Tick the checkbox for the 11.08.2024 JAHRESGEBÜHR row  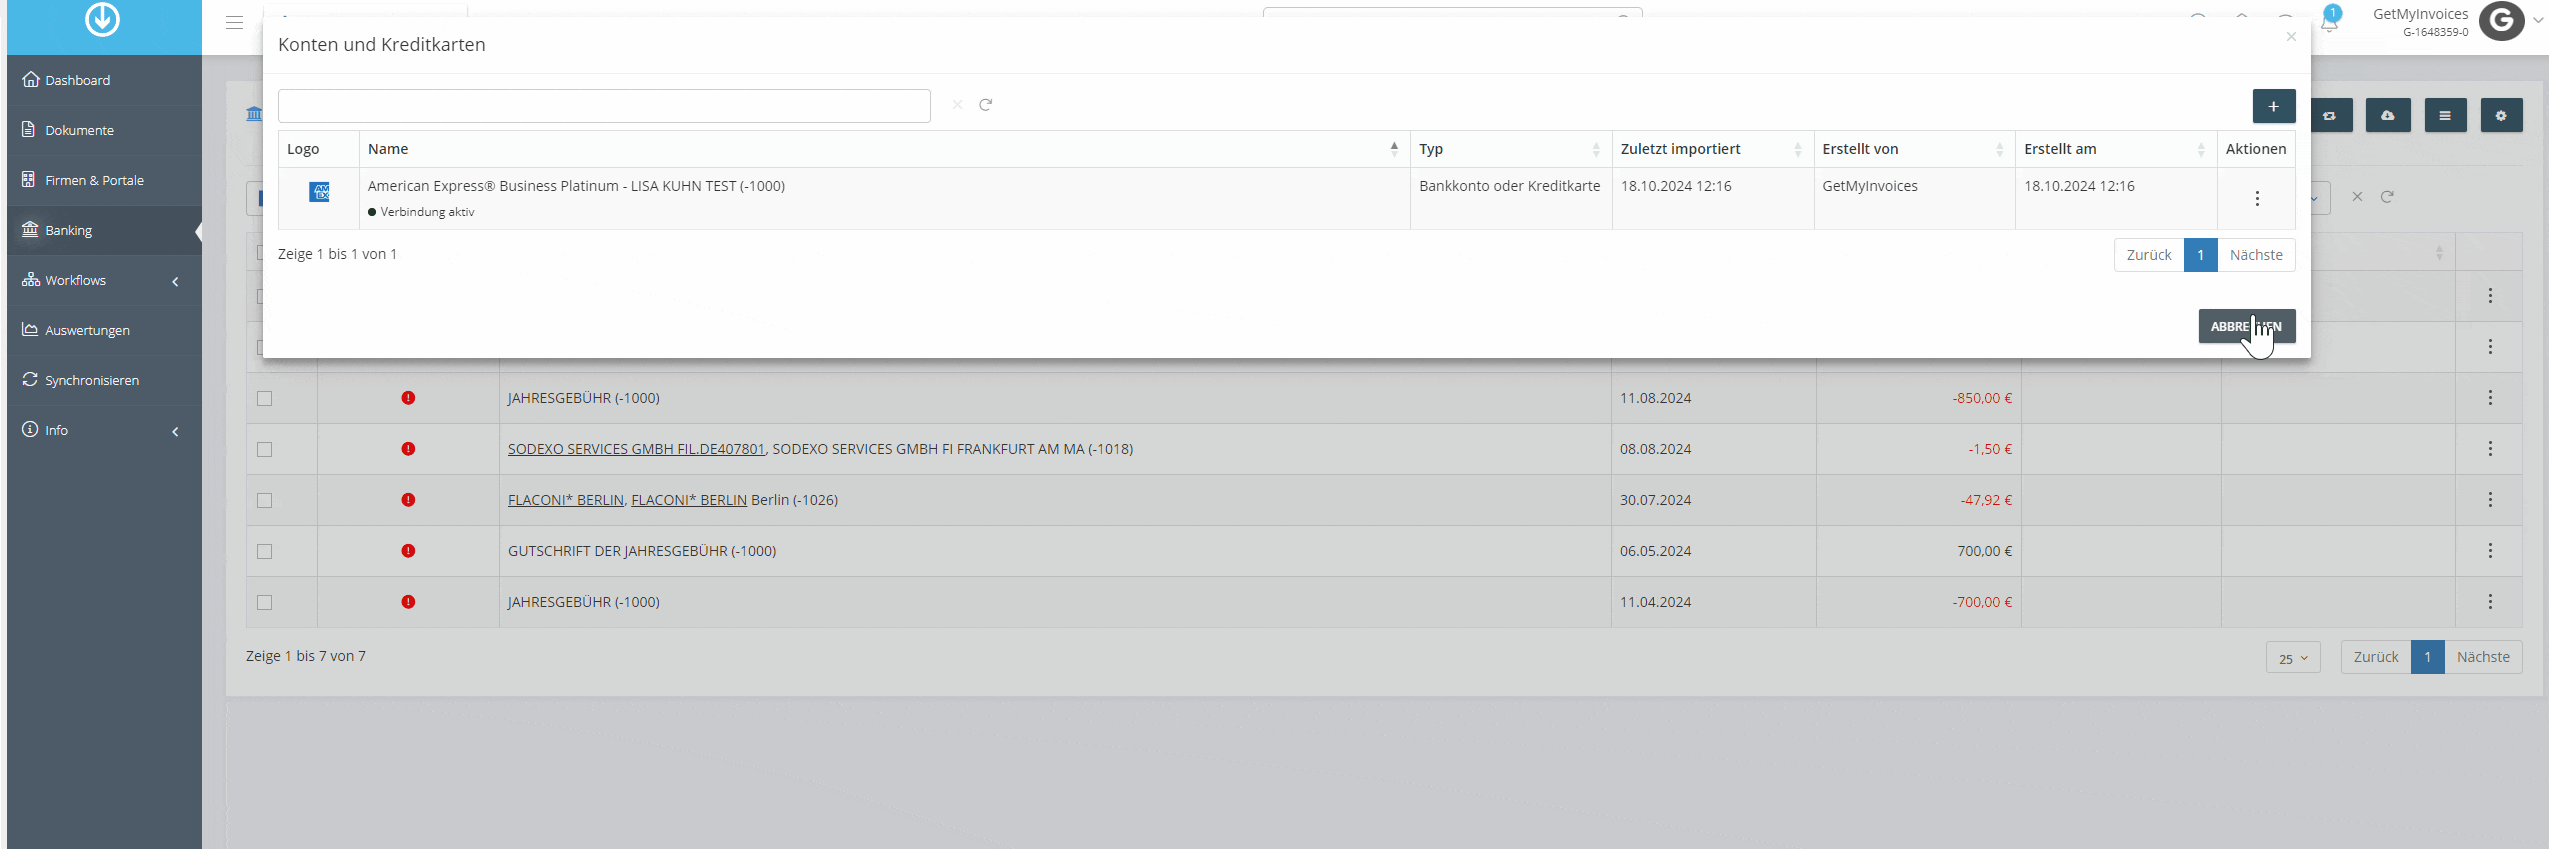coord(264,398)
